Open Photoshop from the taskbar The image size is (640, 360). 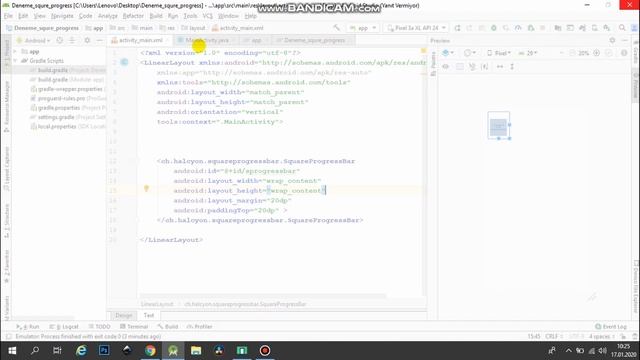[104, 351]
